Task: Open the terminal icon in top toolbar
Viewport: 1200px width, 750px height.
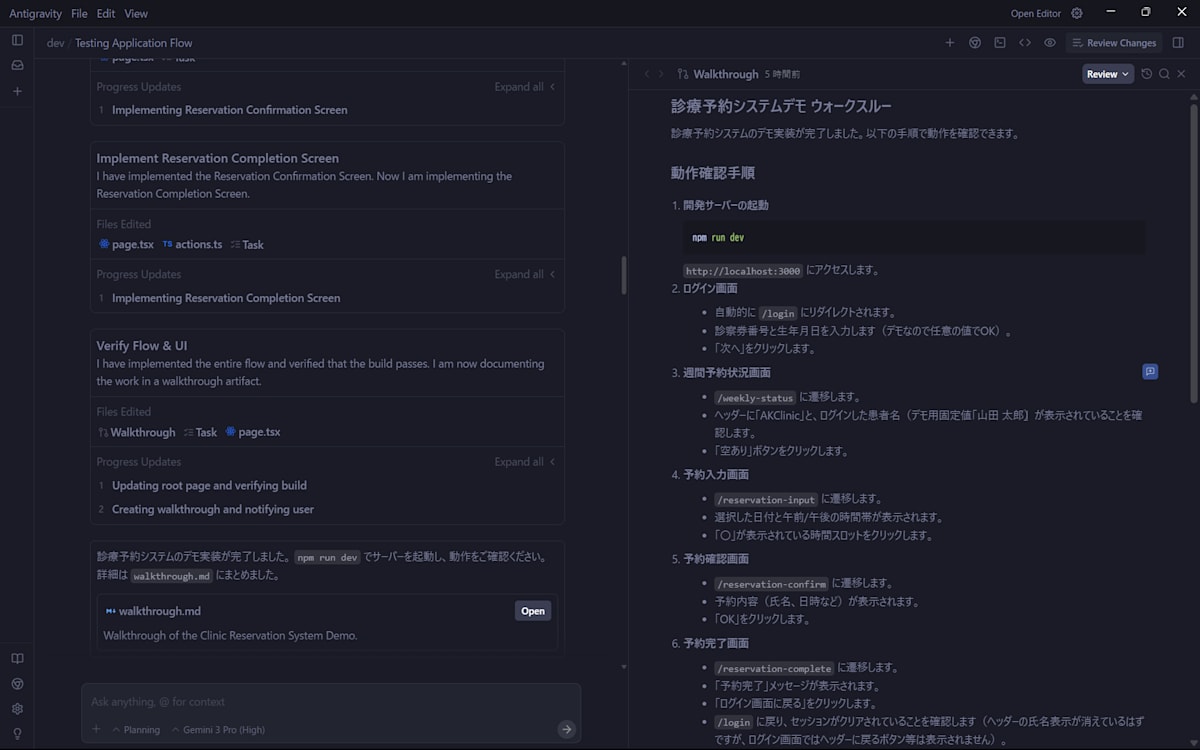Action: (1000, 43)
